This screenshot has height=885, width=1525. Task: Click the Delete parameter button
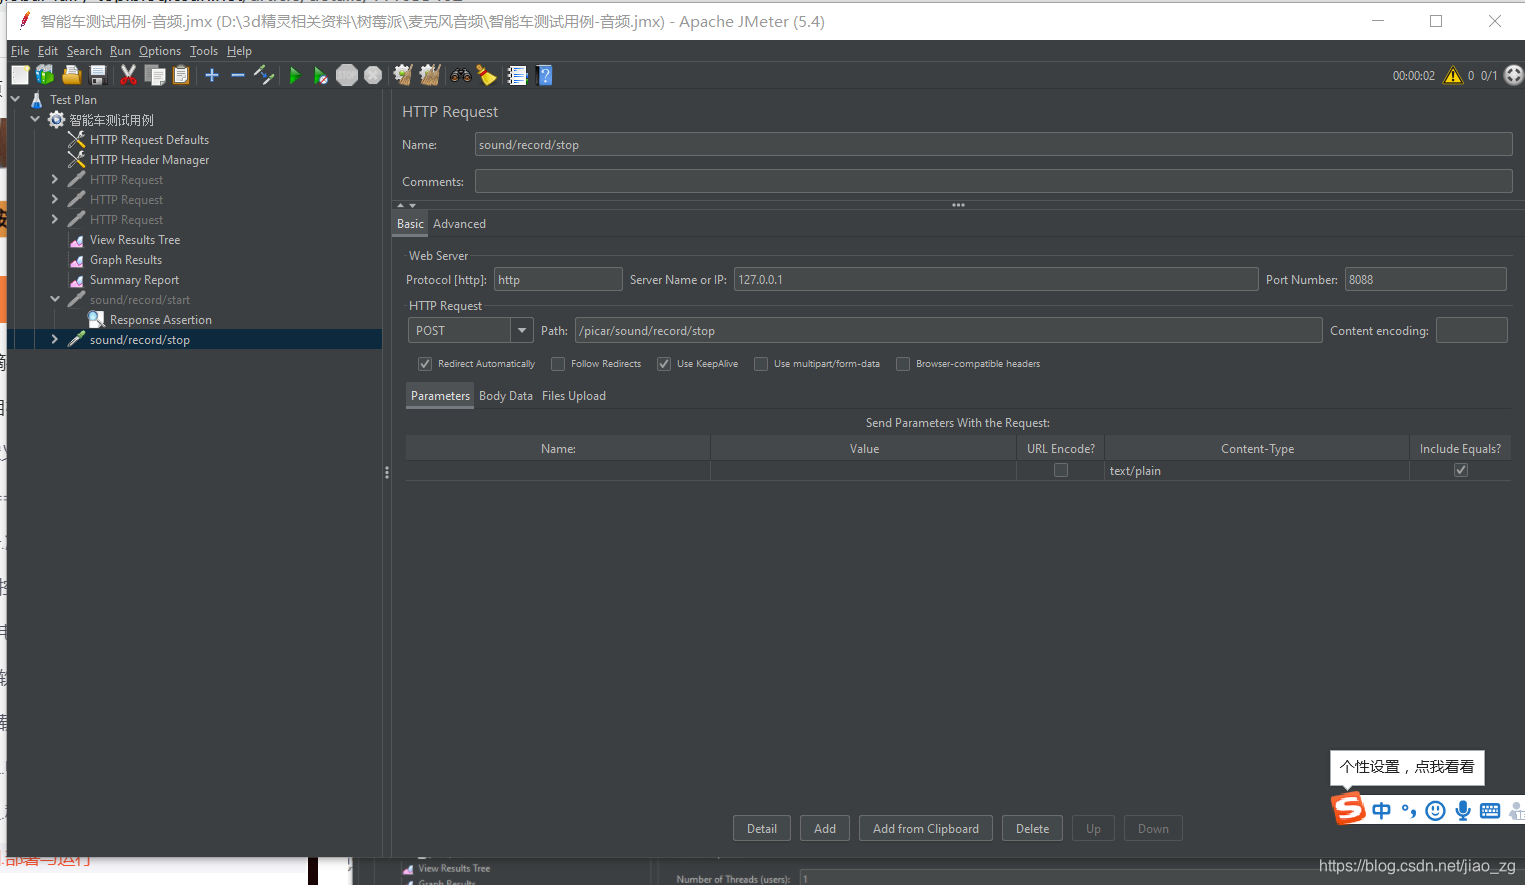point(1033,828)
